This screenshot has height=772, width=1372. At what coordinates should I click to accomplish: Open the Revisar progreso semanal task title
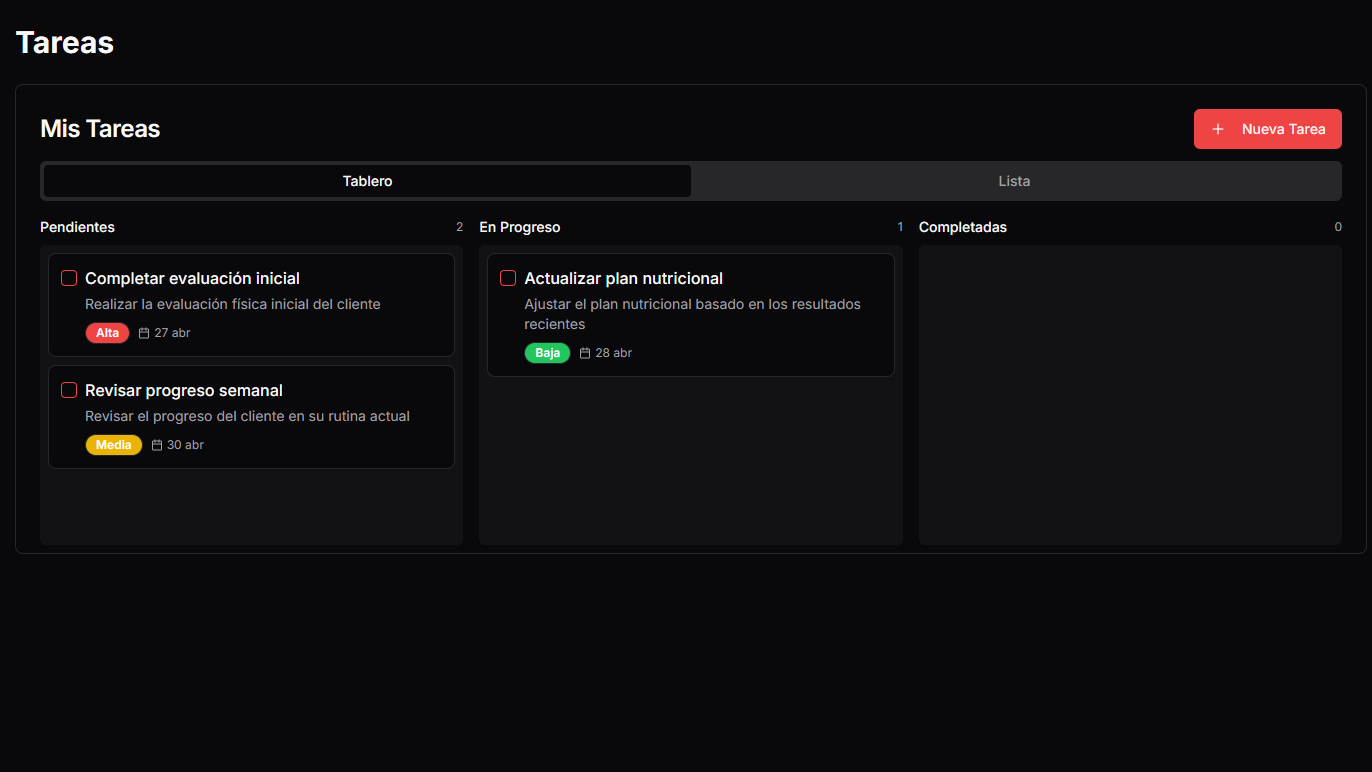click(x=184, y=390)
